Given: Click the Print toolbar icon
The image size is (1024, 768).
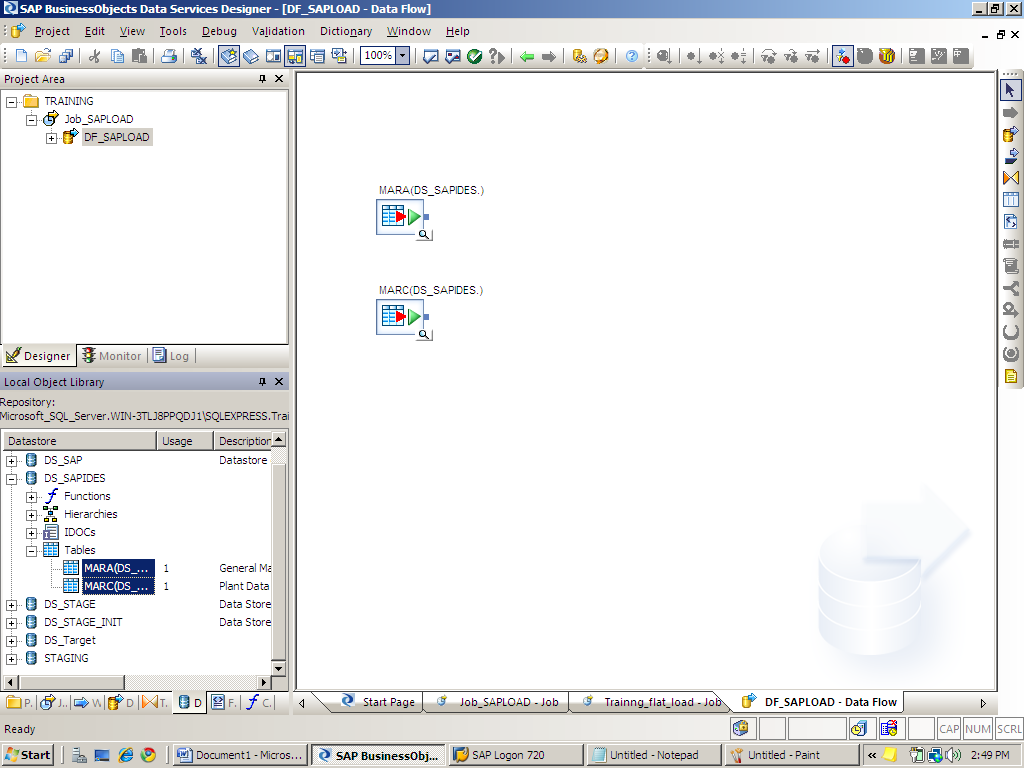Looking at the screenshot, I should coord(169,56).
